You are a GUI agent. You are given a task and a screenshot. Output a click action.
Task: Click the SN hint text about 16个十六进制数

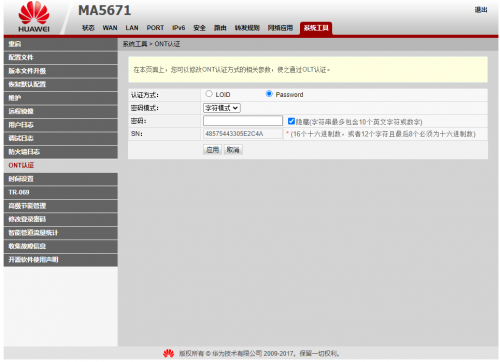coord(383,134)
